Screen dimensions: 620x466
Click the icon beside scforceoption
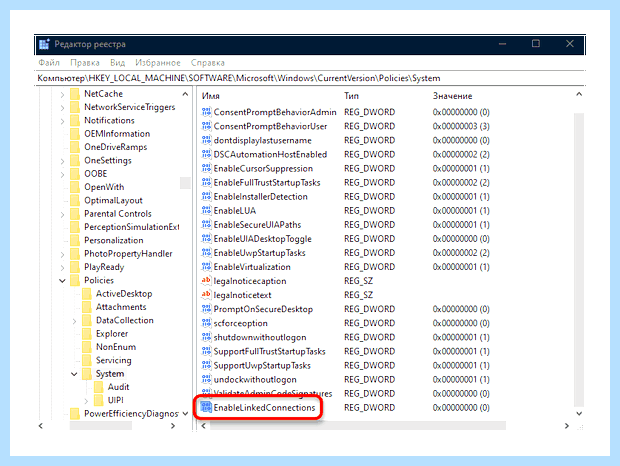coord(206,323)
